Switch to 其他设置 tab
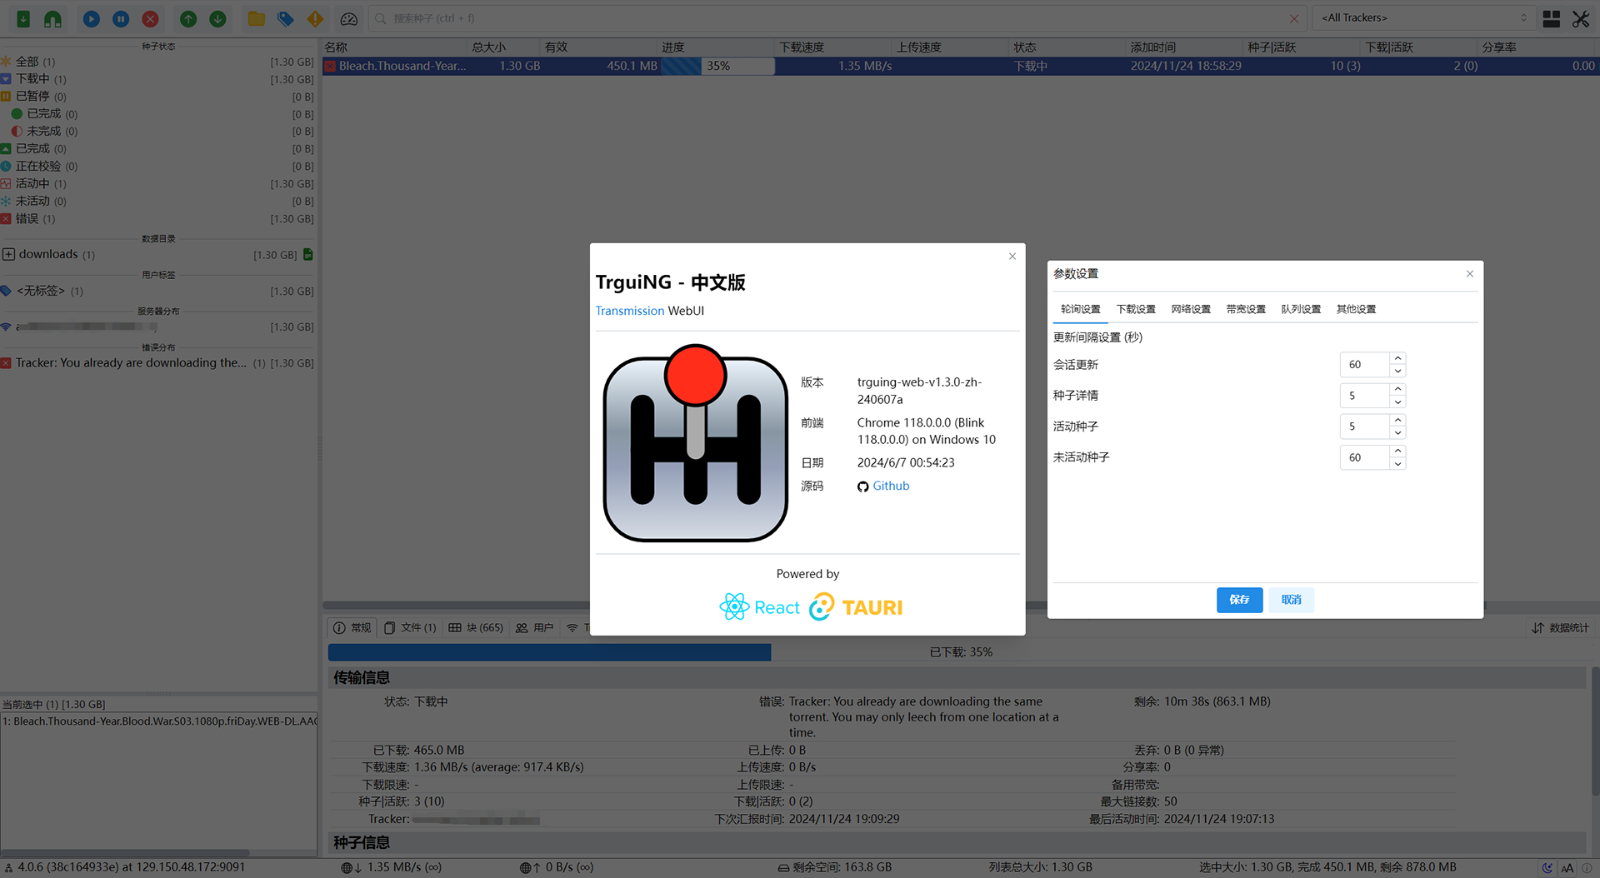1600x878 pixels. pos(1356,309)
